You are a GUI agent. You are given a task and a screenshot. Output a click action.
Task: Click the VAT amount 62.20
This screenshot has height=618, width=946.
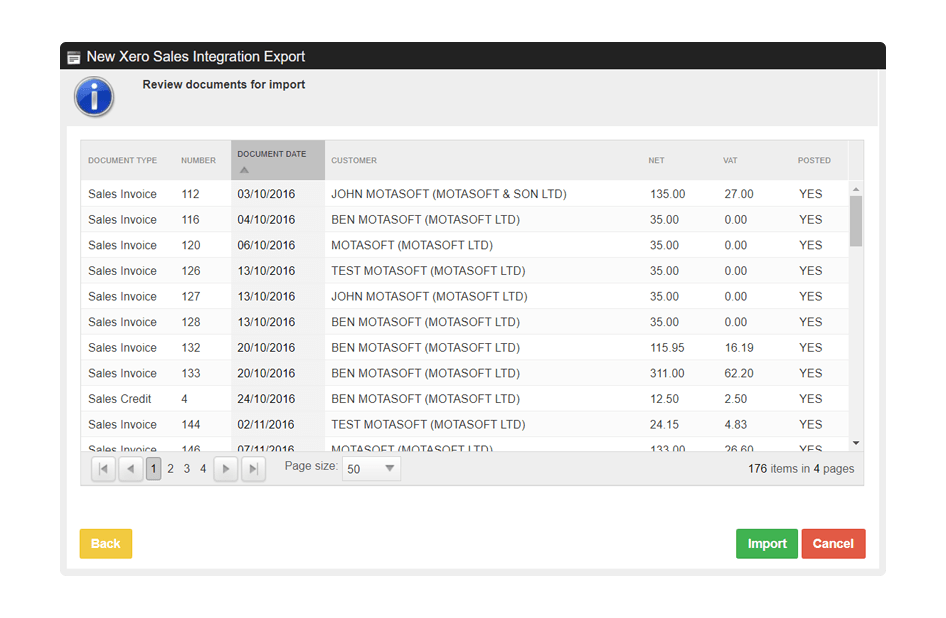pyautogui.click(x=739, y=374)
